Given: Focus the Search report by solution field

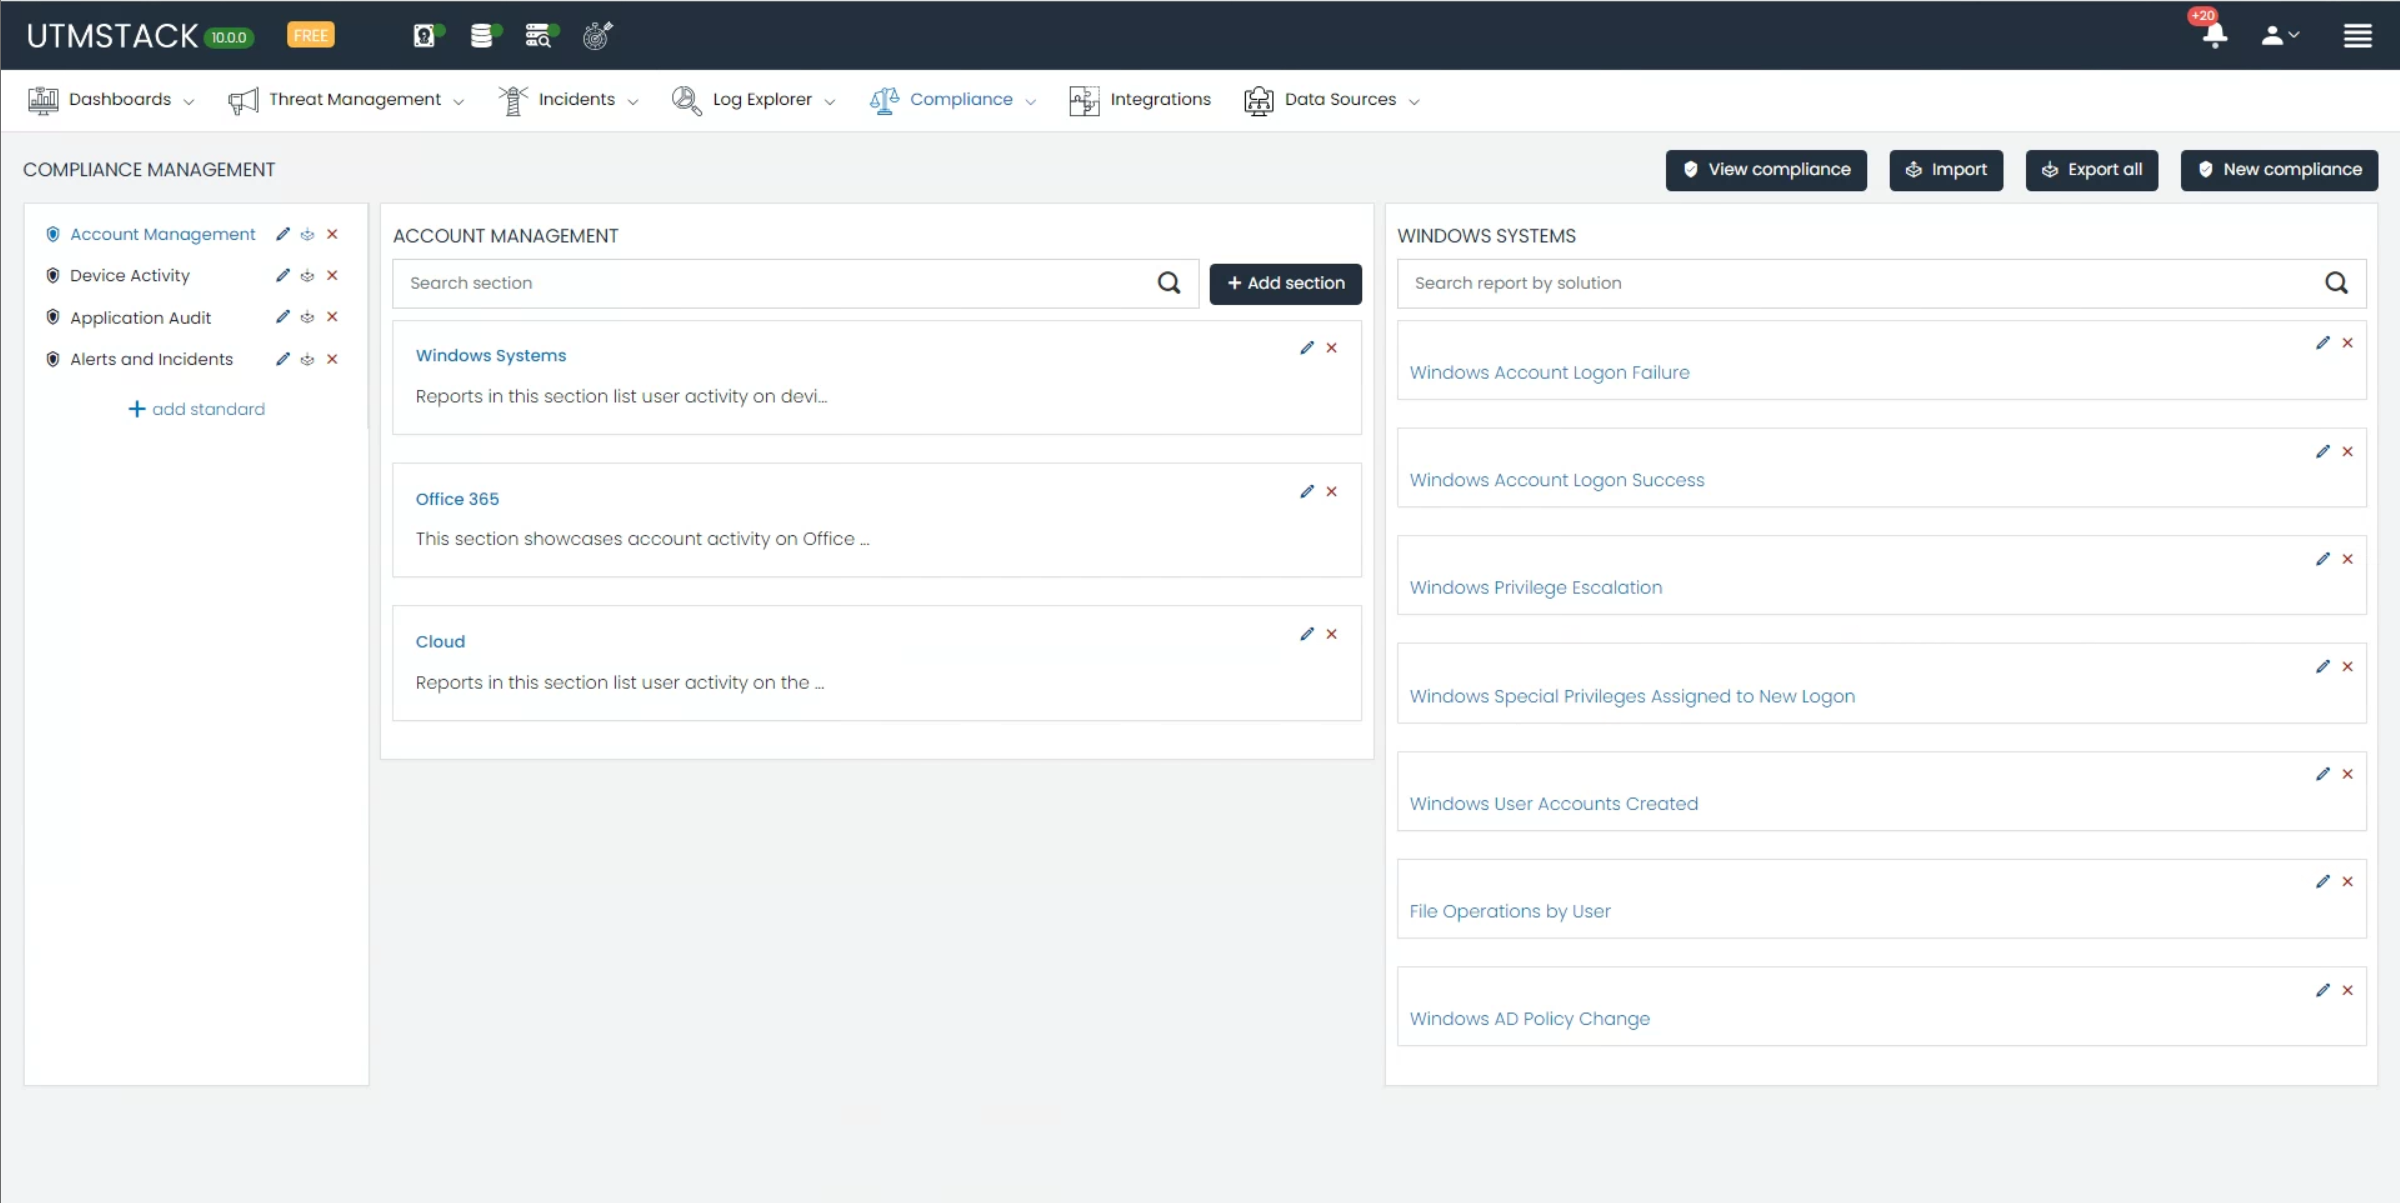Looking at the screenshot, I should click(1860, 283).
